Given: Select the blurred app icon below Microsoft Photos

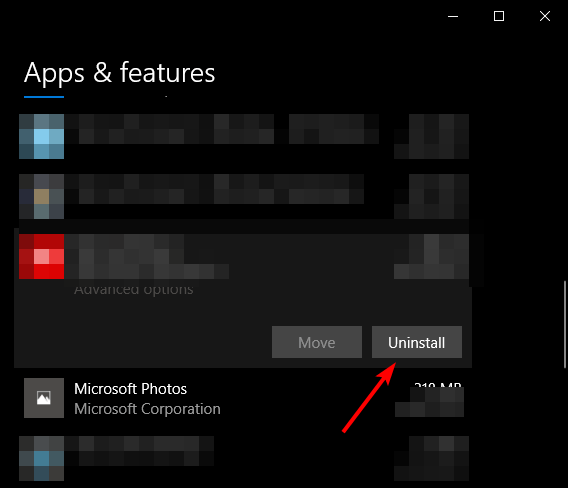Looking at the screenshot, I should (42, 458).
